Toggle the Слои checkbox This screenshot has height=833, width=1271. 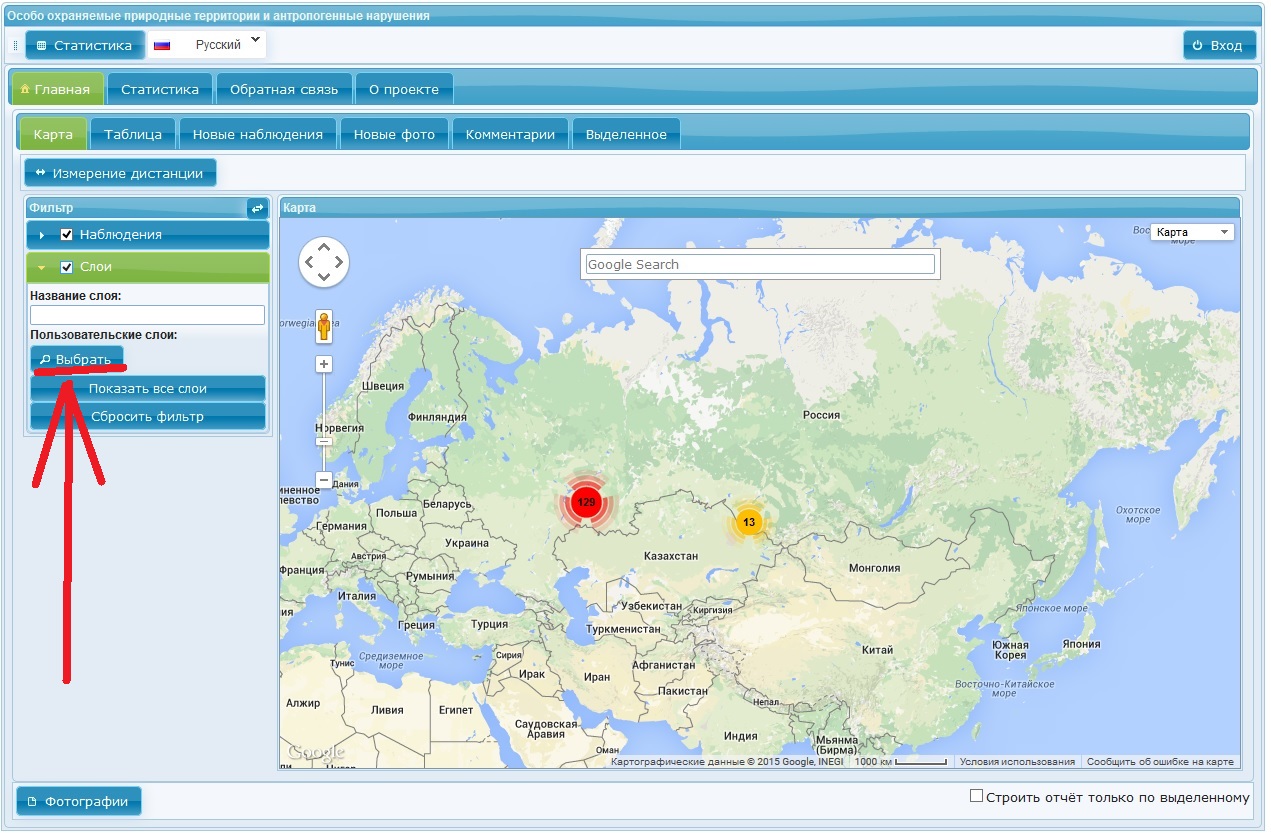pos(67,267)
